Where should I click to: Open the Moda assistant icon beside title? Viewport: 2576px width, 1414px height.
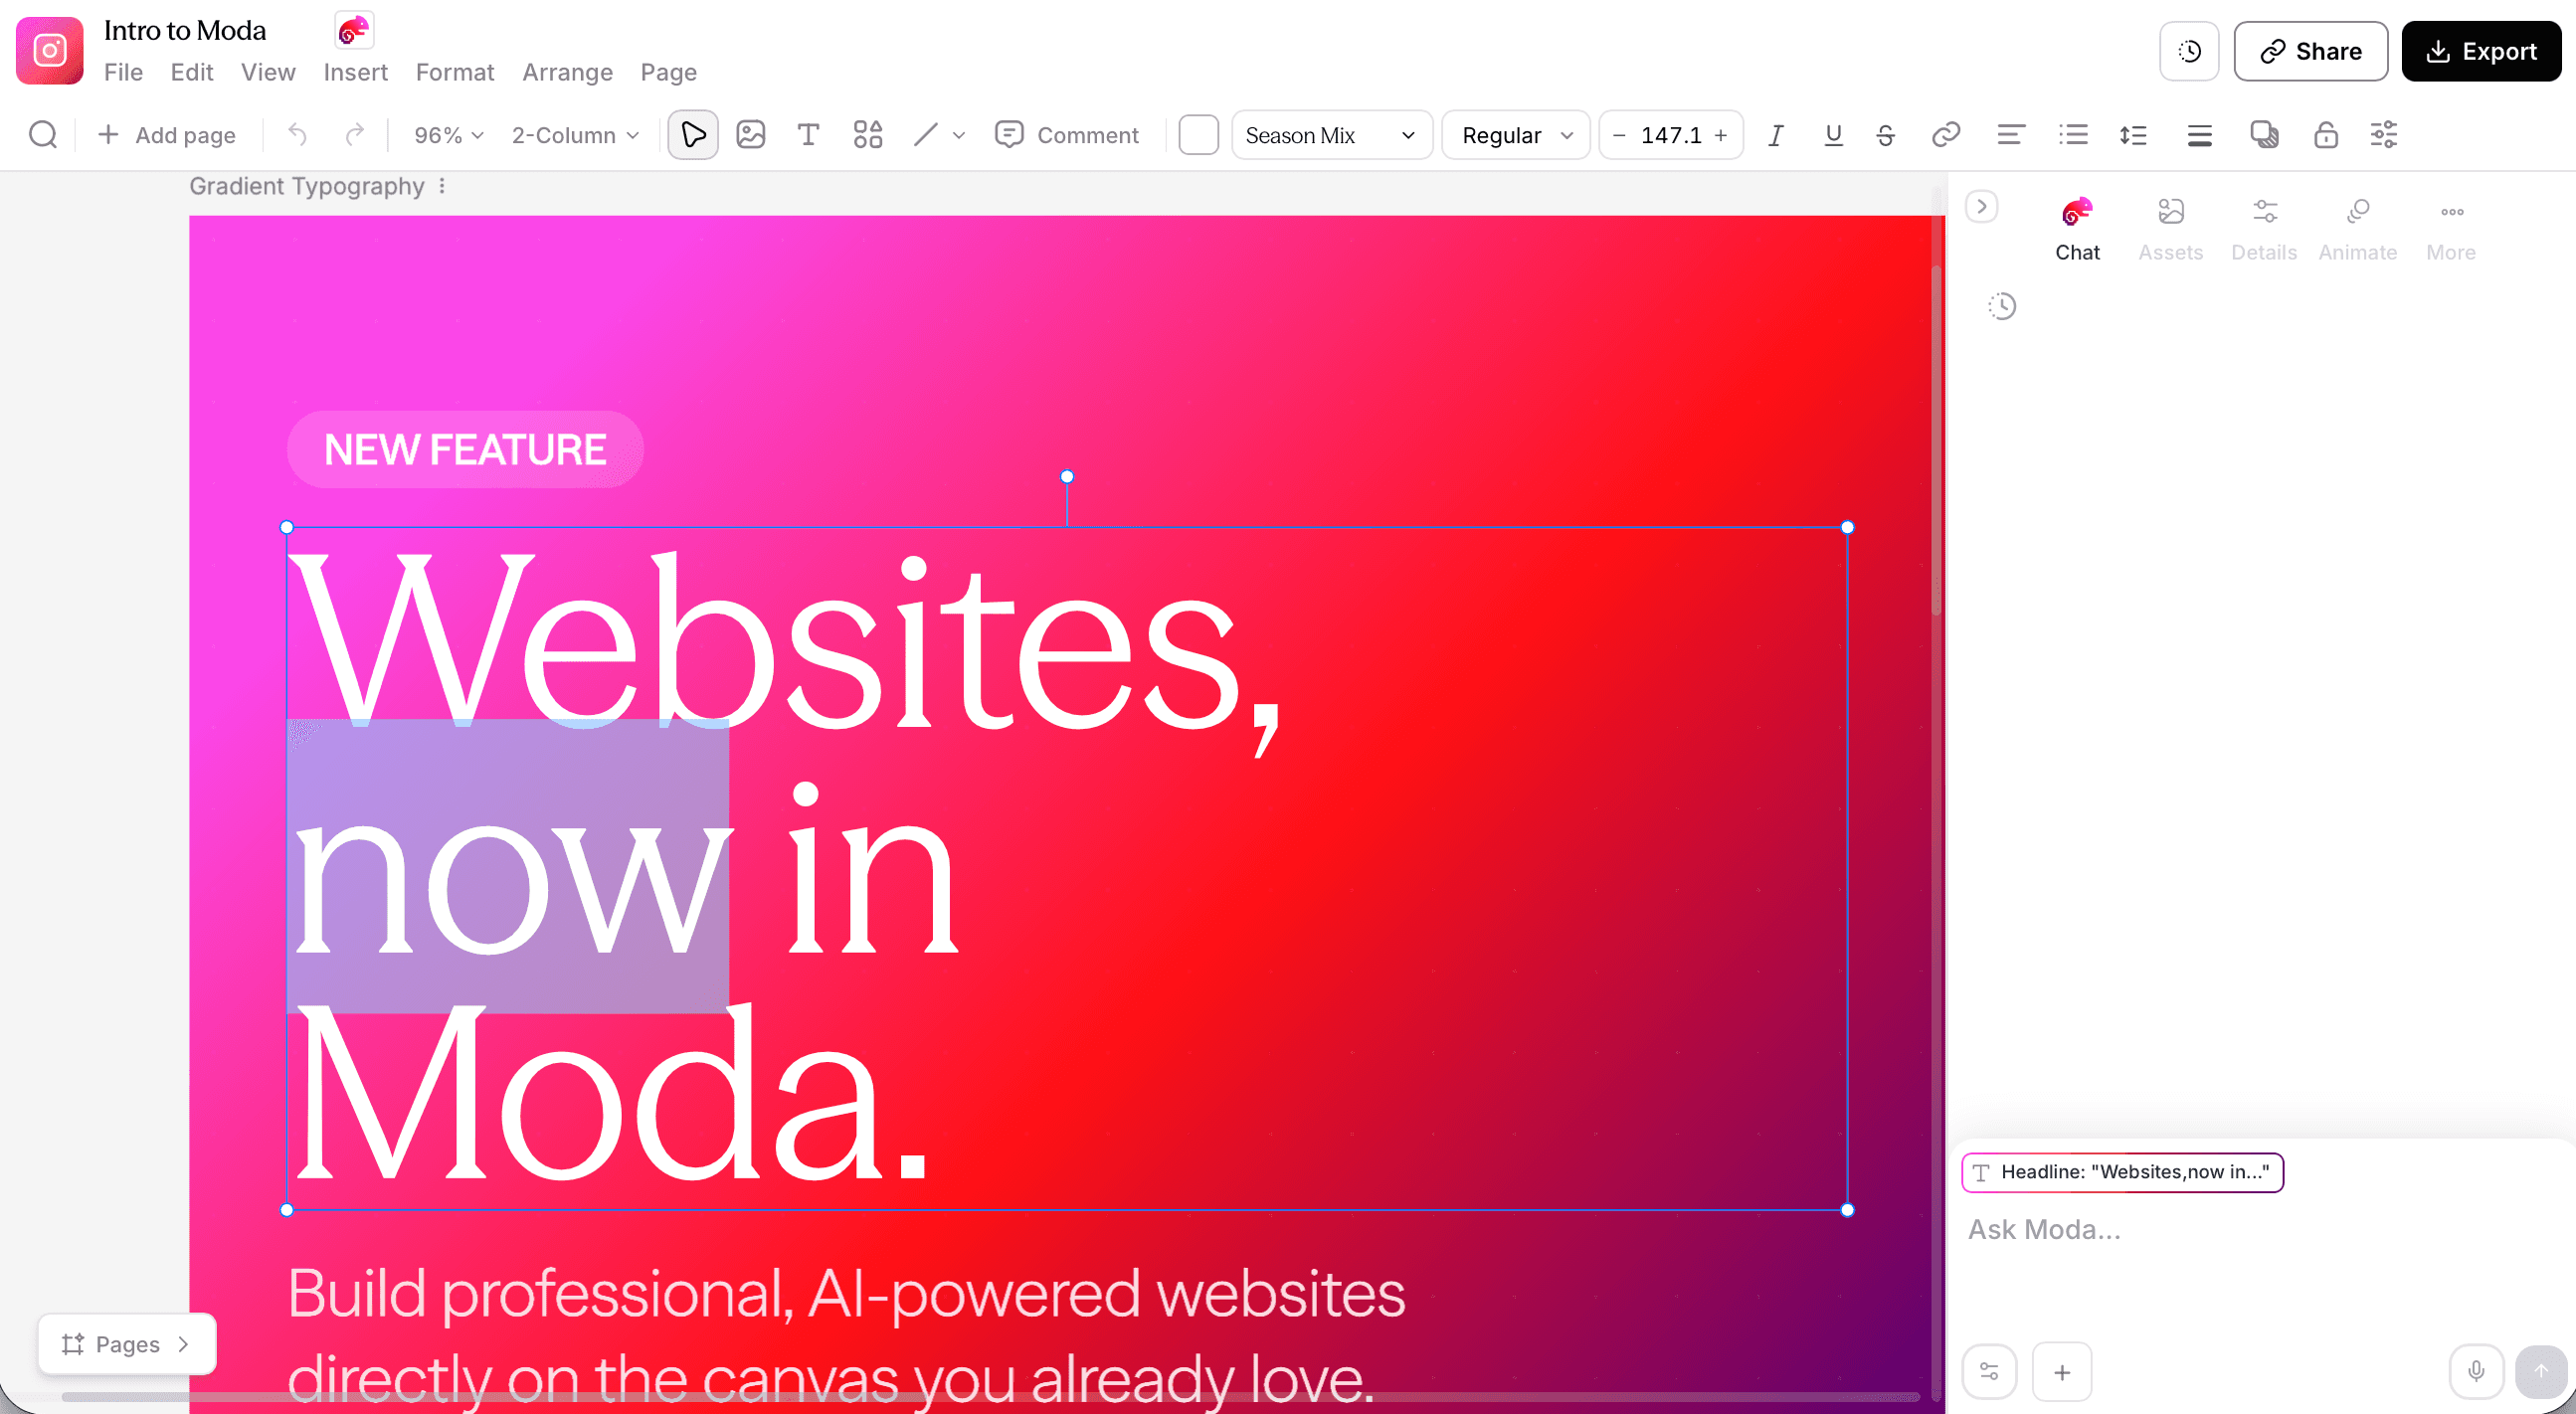tap(353, 30)
